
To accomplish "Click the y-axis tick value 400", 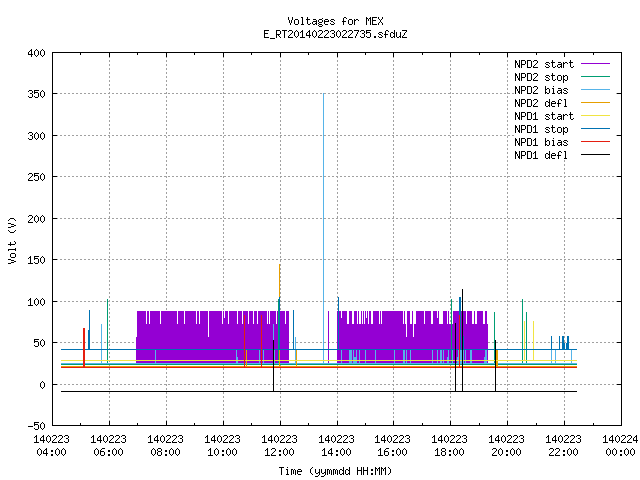I will [x=36, y=53].
